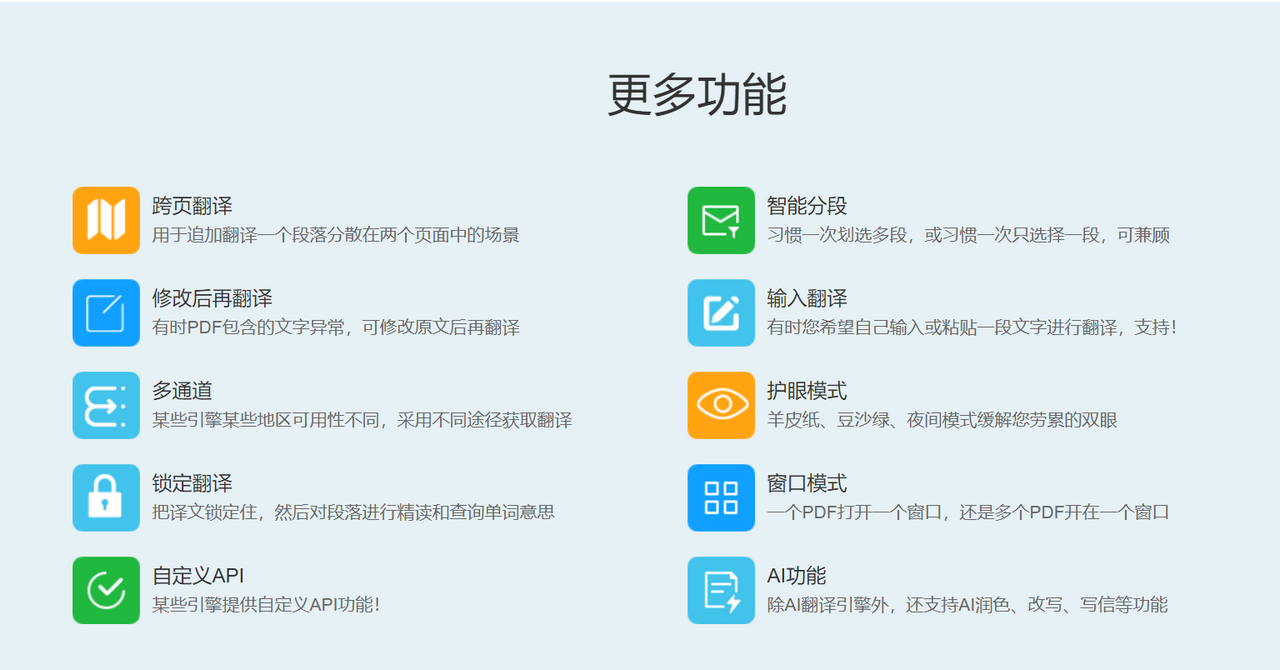Viewport: 1280px width, 670px height.
Task: Click the green 自定义API checkmark icon
Action: 106,590
